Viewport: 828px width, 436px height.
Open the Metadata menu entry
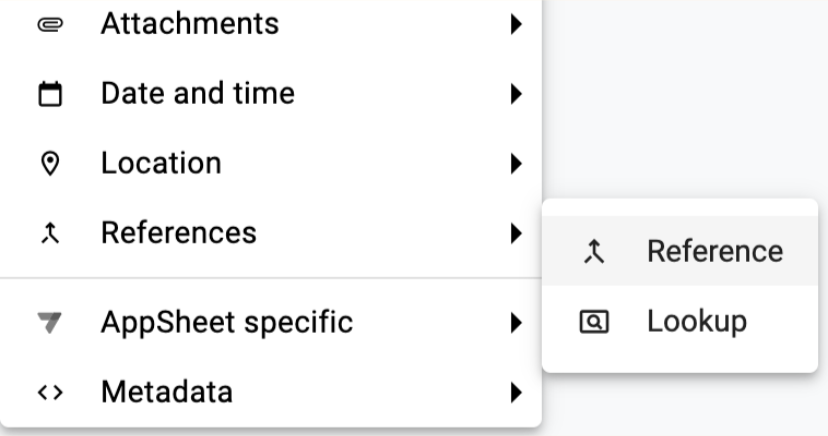coord(166,392)
